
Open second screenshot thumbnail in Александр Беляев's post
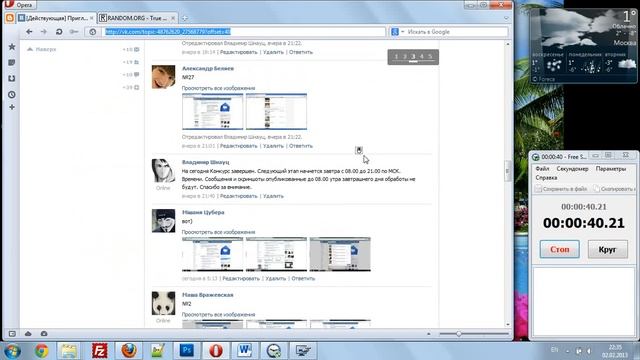click(x=276, y=111)
